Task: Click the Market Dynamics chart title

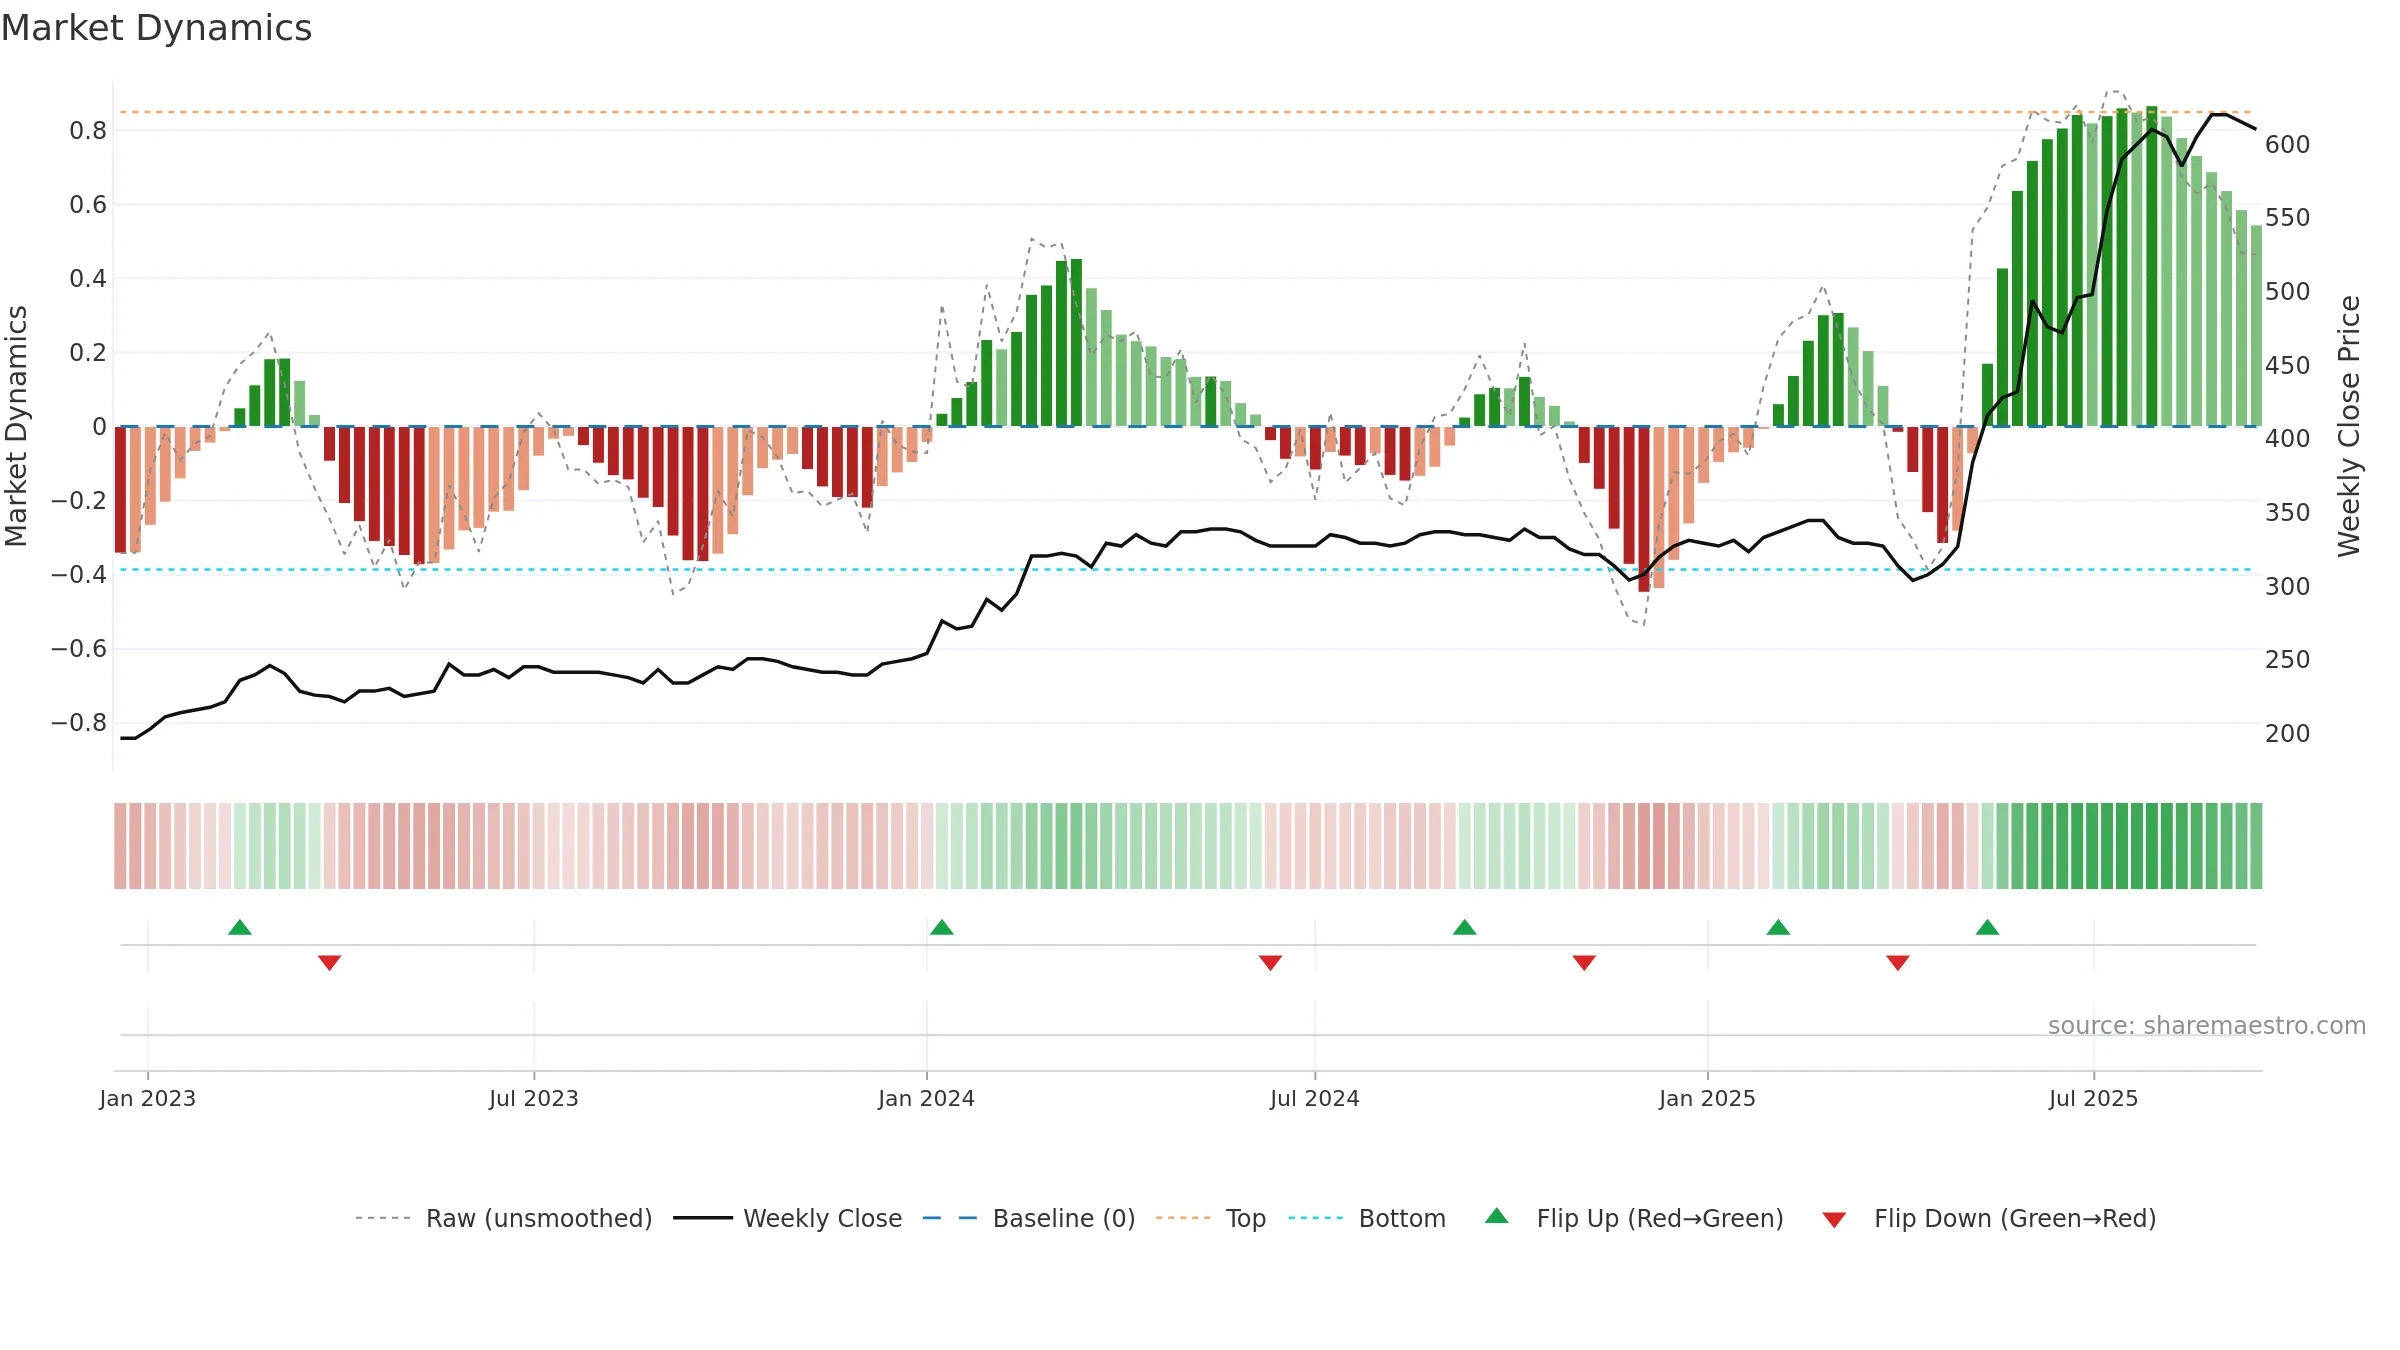Action: pyautogui.click(x=157, y=28)
